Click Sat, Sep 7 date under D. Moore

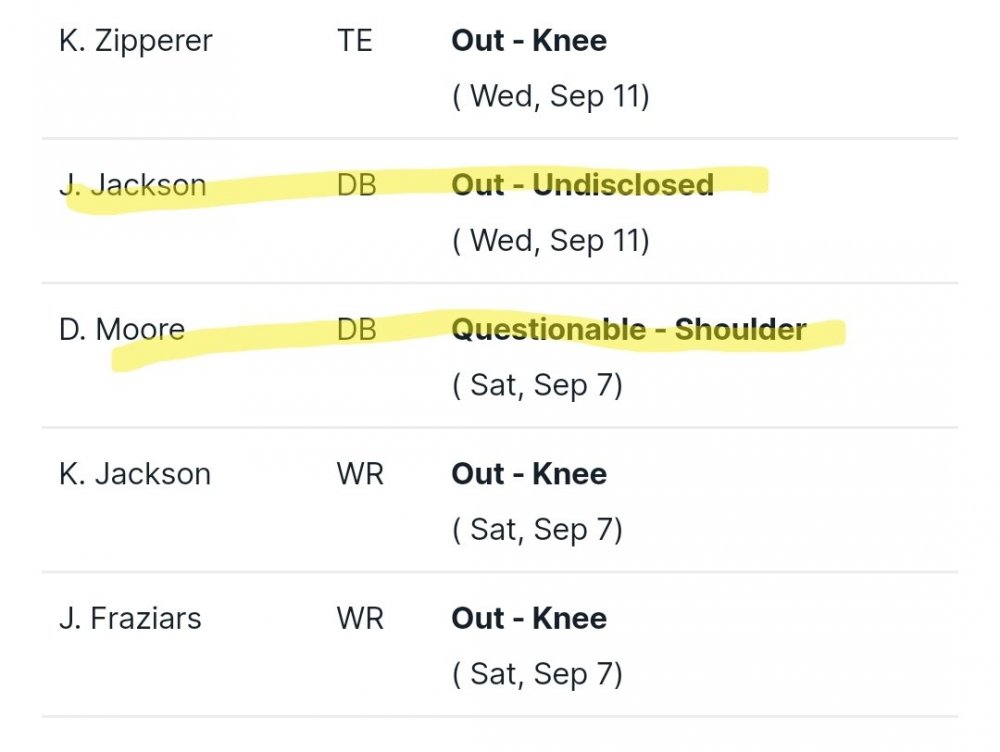[x=538, y=385]
